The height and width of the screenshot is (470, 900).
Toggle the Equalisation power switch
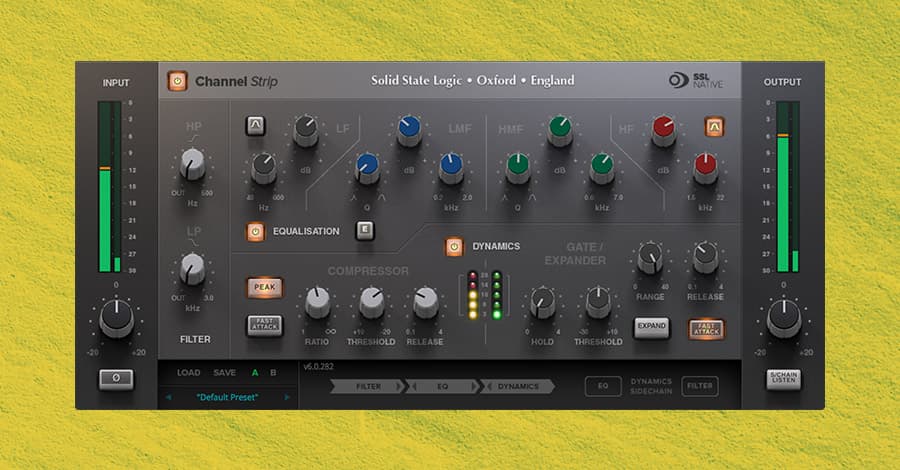coord(255,231)
